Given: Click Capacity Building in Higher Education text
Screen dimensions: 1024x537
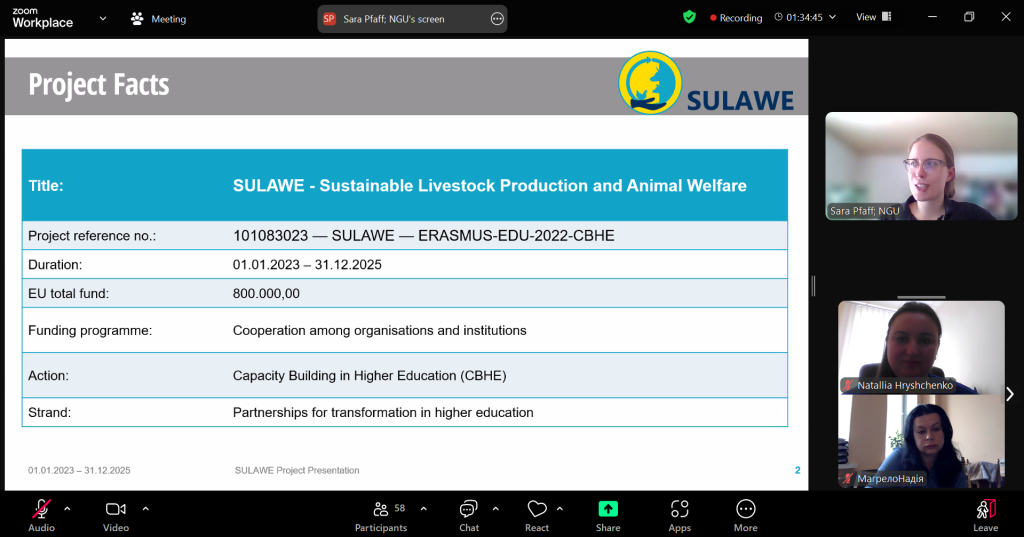Looking at the screenshot, I should tap(370, 376).
